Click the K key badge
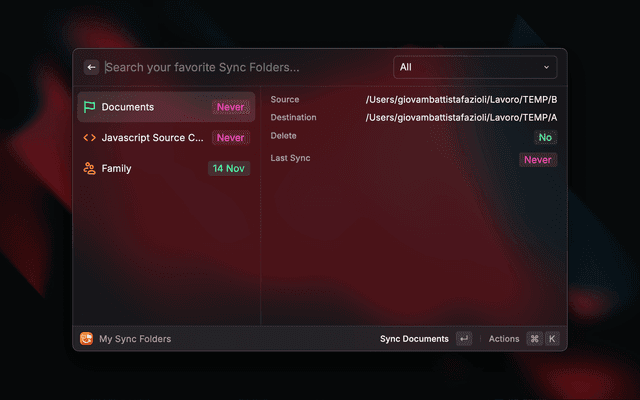 coord(551,339)
